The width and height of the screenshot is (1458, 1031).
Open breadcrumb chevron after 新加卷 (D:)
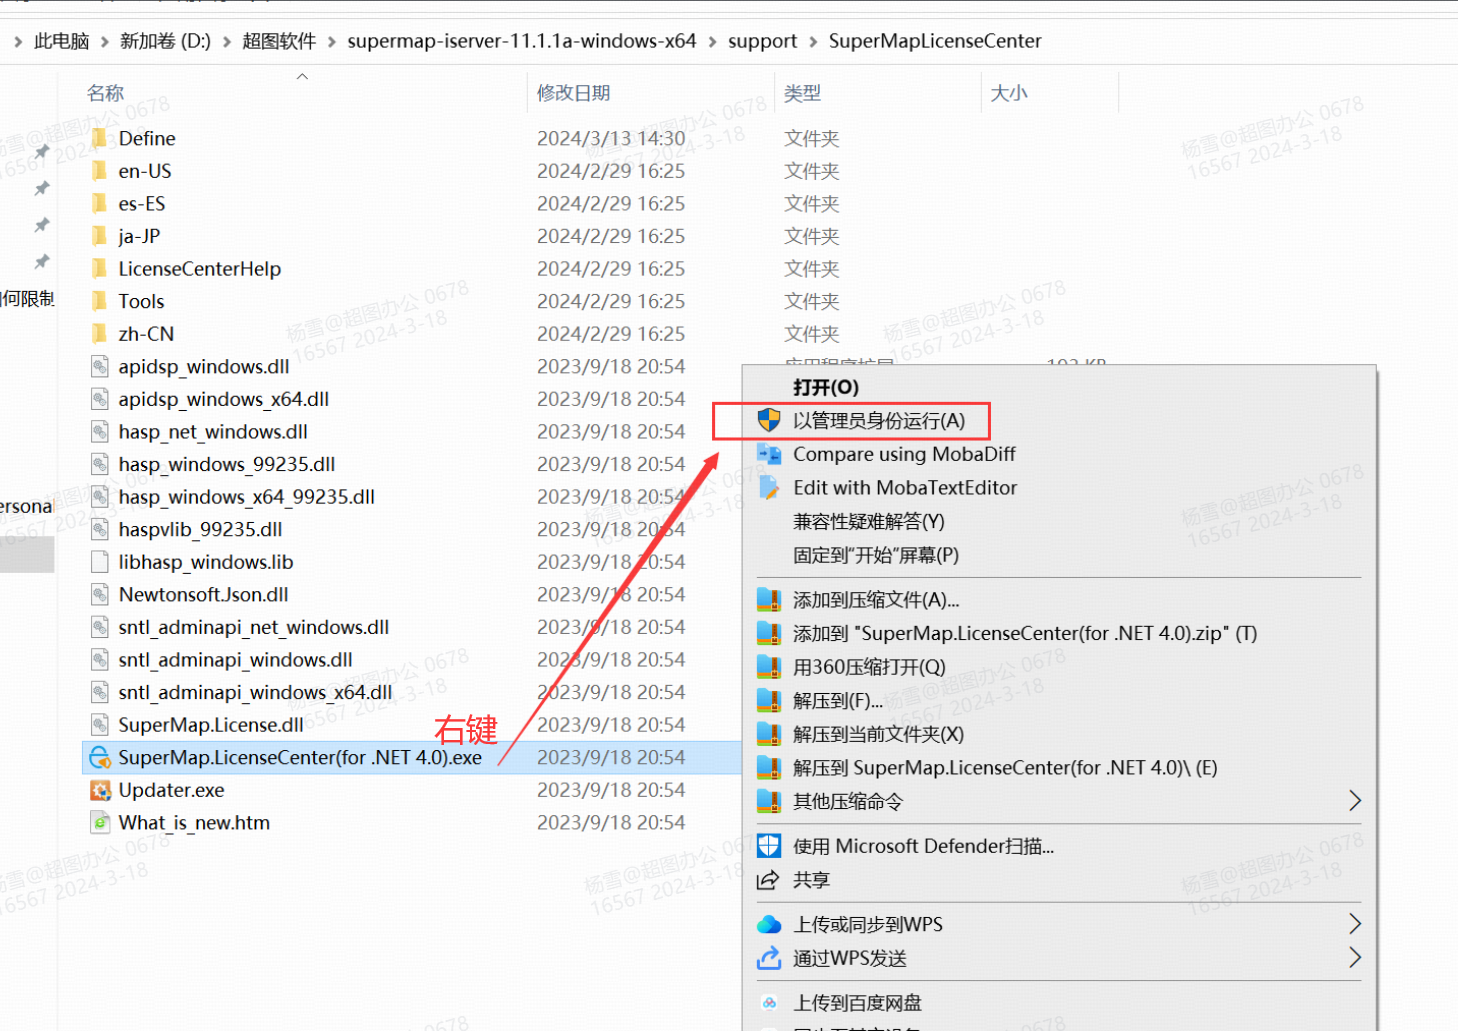pyautogui.click(x=227, y=41)
